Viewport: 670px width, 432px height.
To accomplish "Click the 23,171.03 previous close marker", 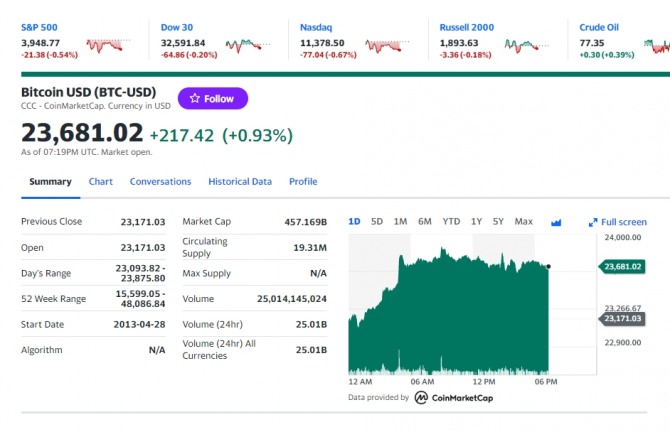I will tap(622, 318).
